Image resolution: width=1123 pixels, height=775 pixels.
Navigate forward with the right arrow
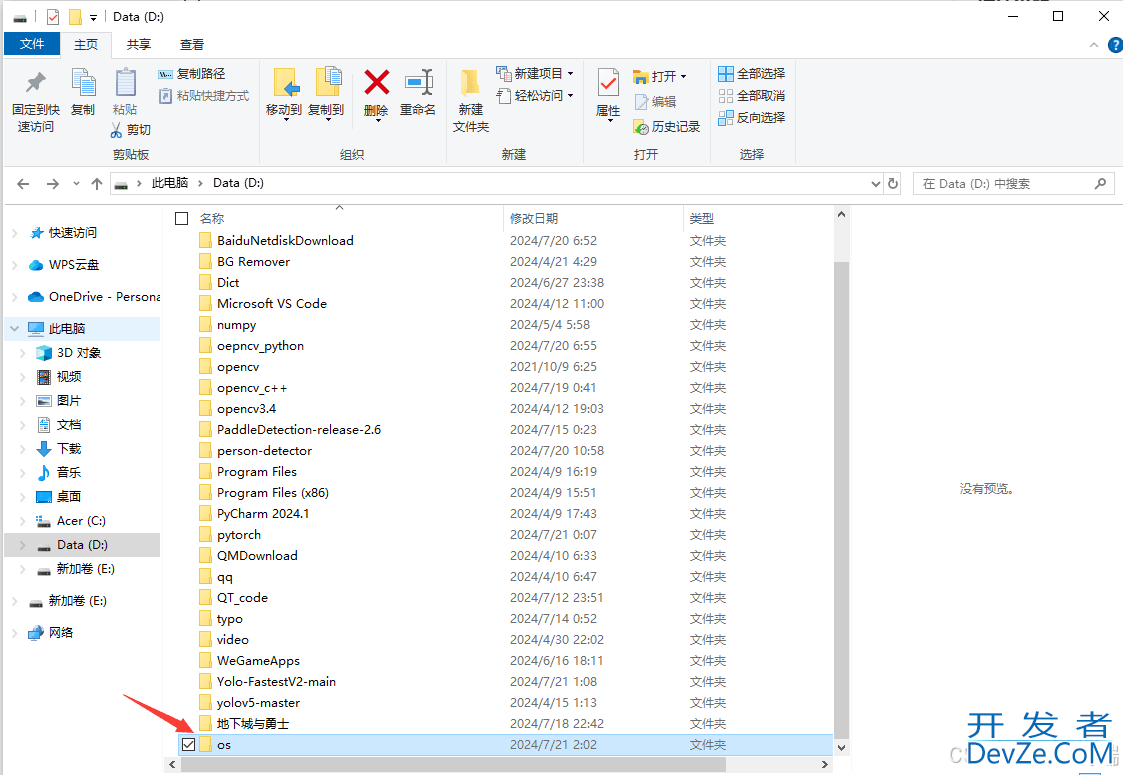tap(52, 184)
